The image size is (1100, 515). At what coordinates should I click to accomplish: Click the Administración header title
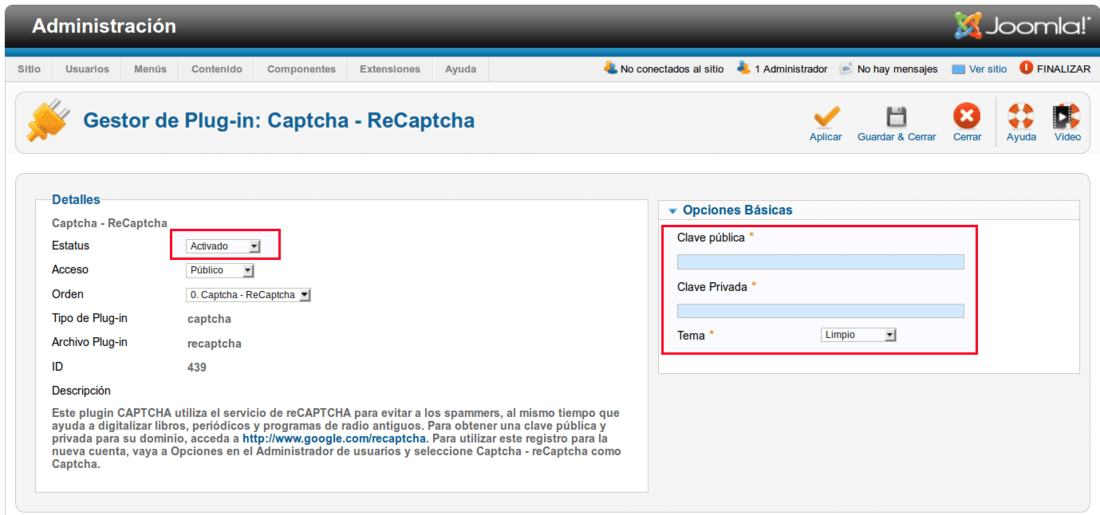[104, 27]
